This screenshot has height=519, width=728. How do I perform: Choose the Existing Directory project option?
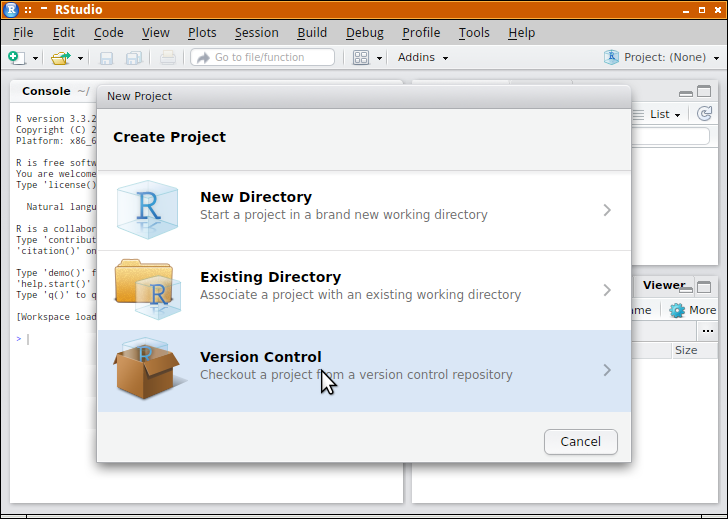(x=364, y=290)
